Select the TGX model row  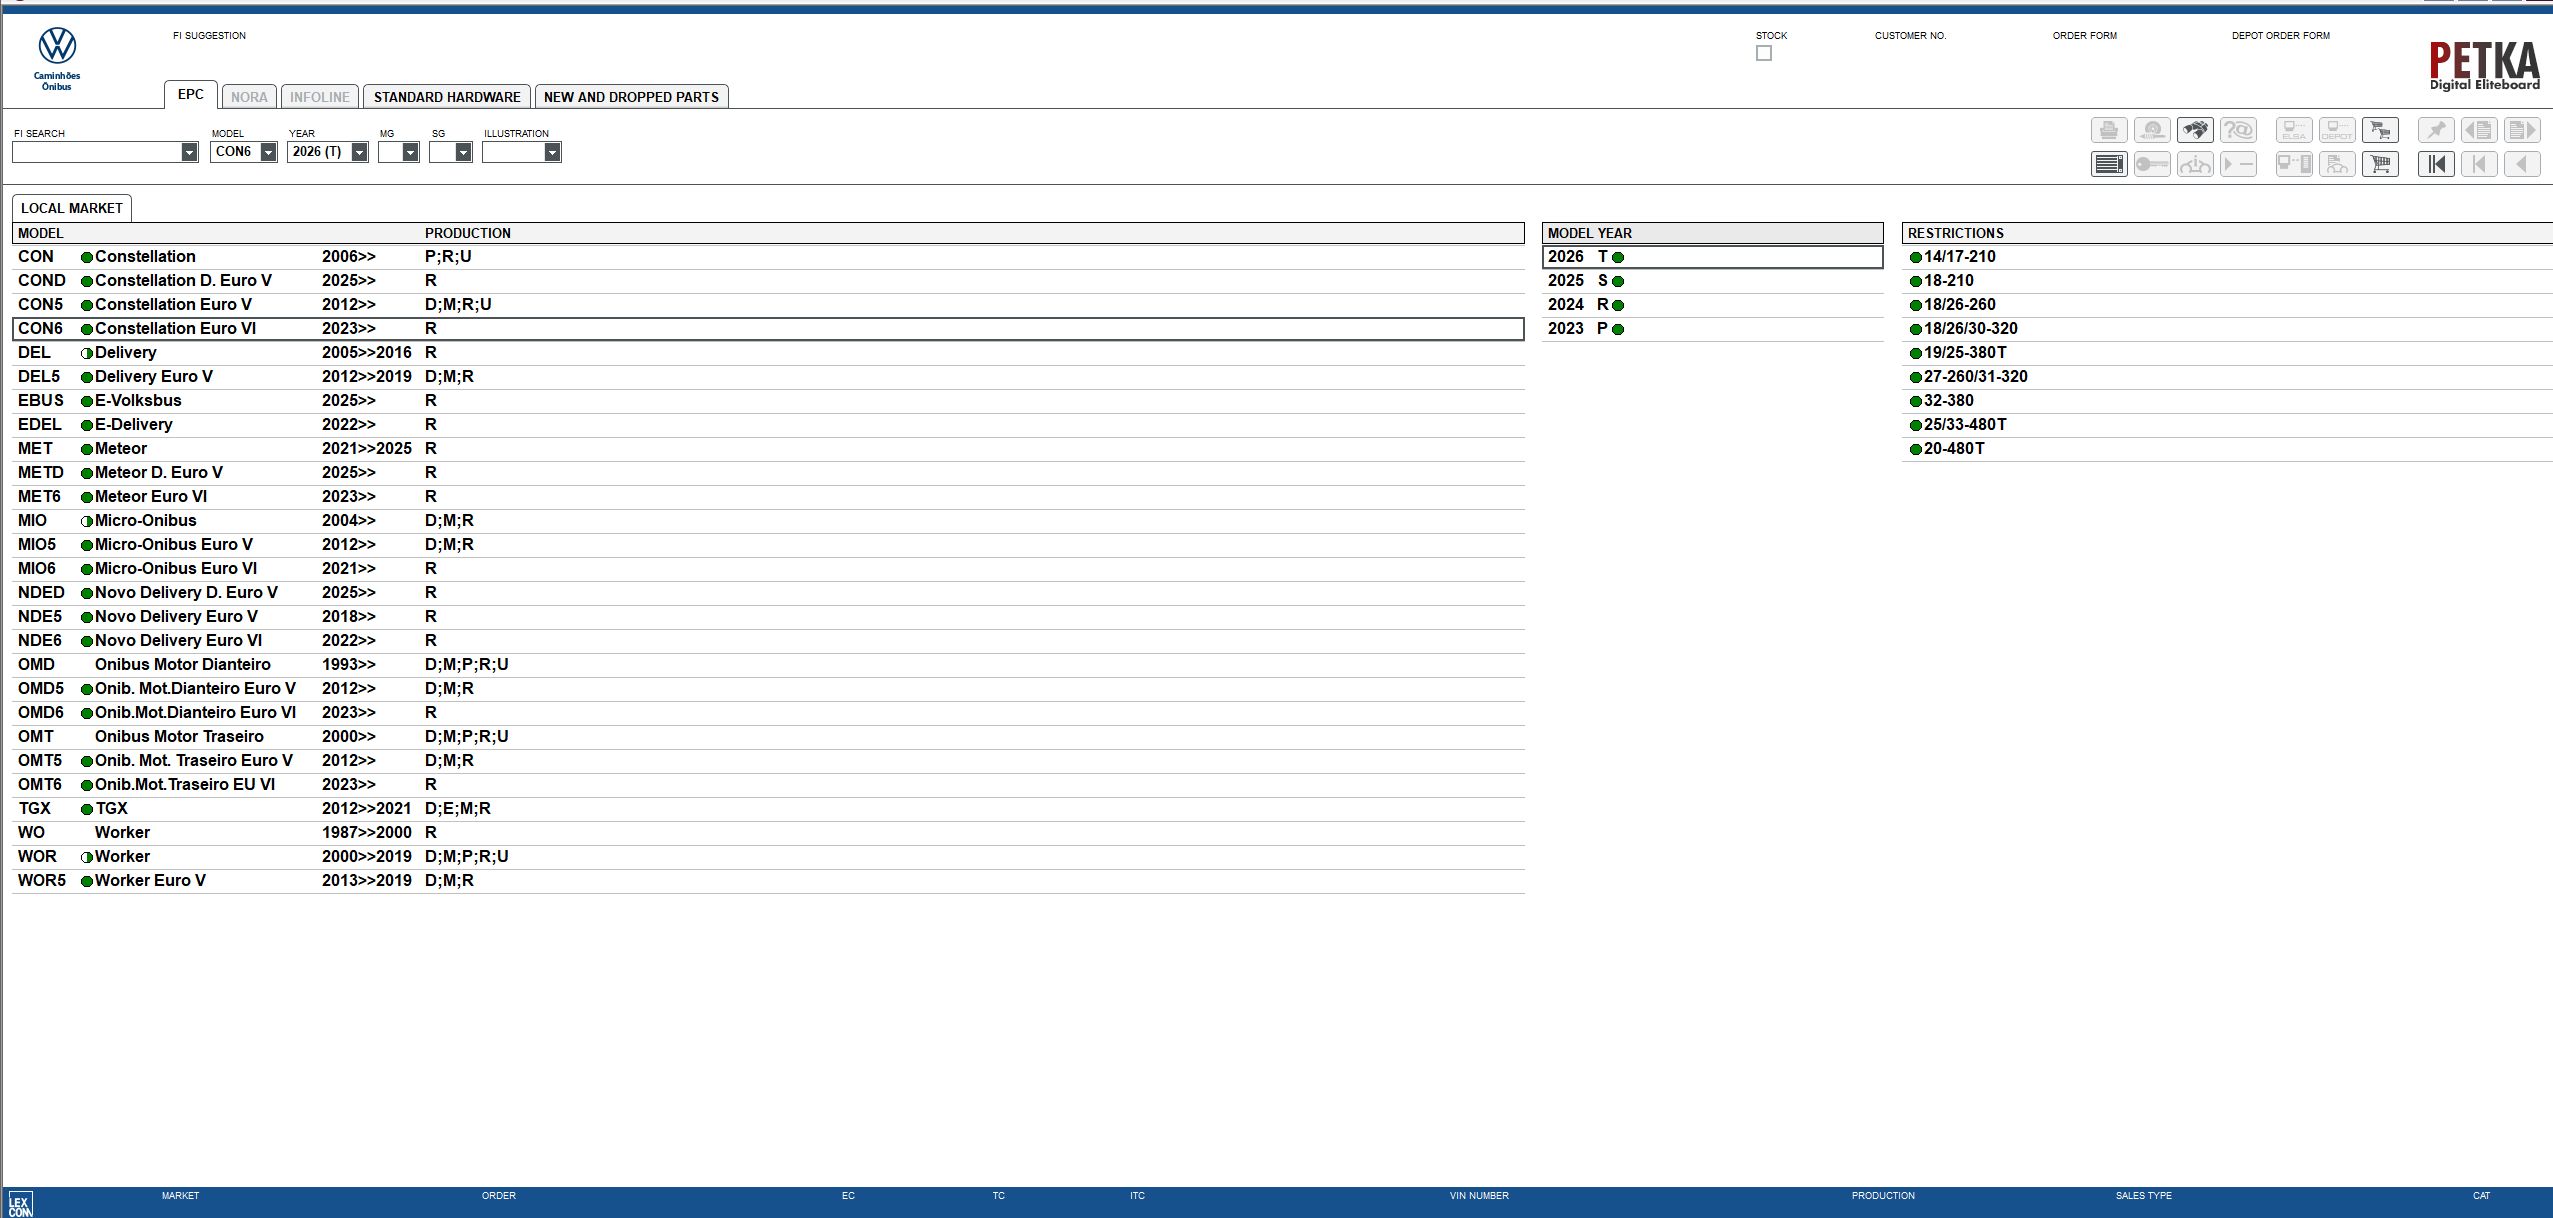coord(768,809)
